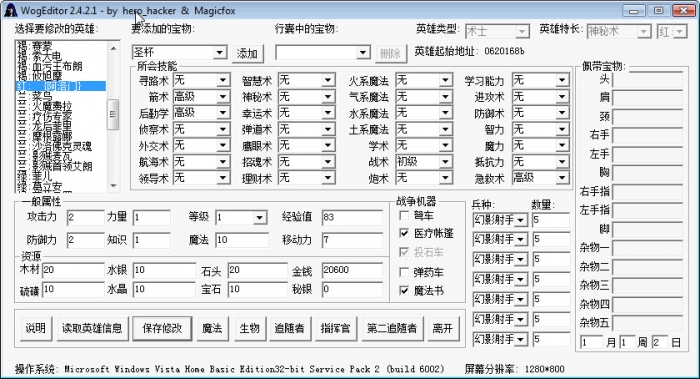Click the 第二追随者 button
This screenshot has width=700, height=379.
click(392, 329)
